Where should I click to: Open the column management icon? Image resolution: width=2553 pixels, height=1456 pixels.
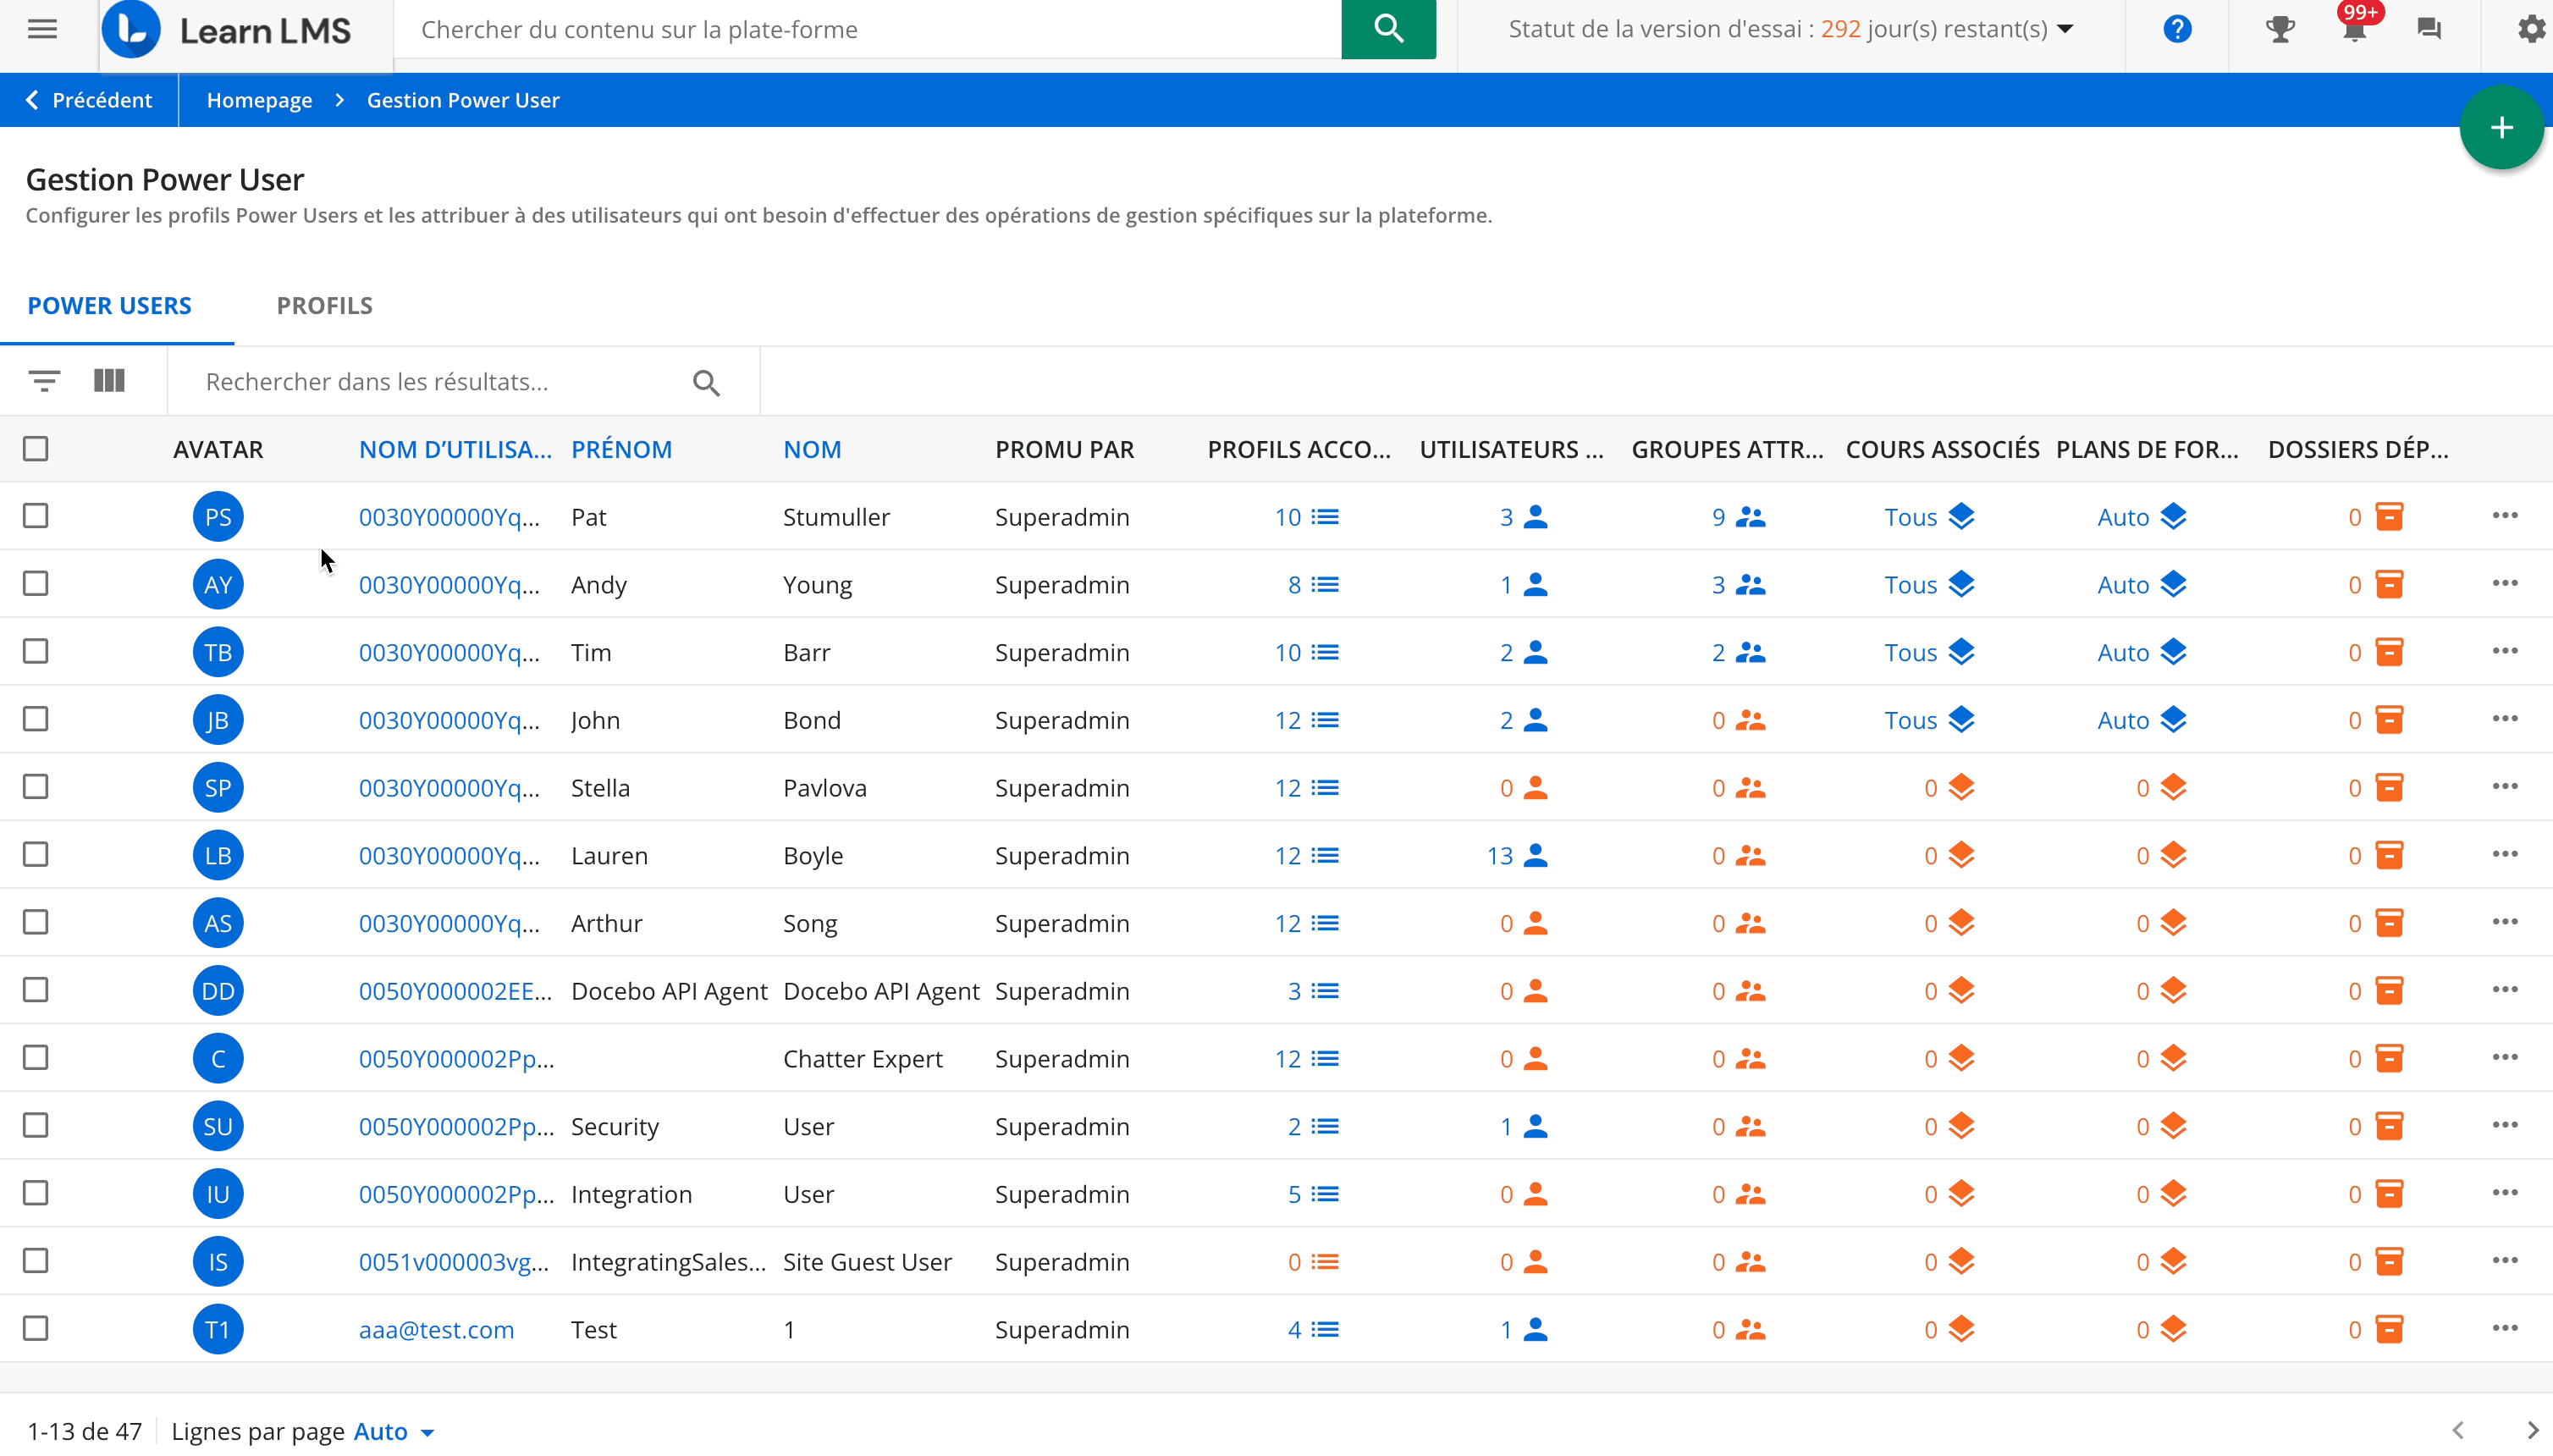tap(109, 381)
